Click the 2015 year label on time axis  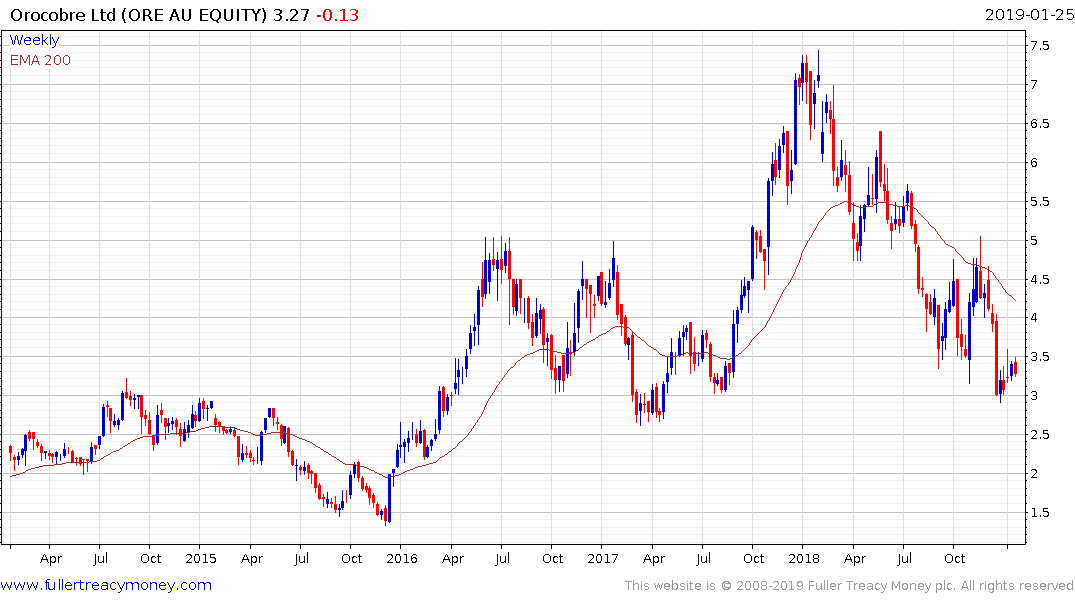(x=201, y=558)
